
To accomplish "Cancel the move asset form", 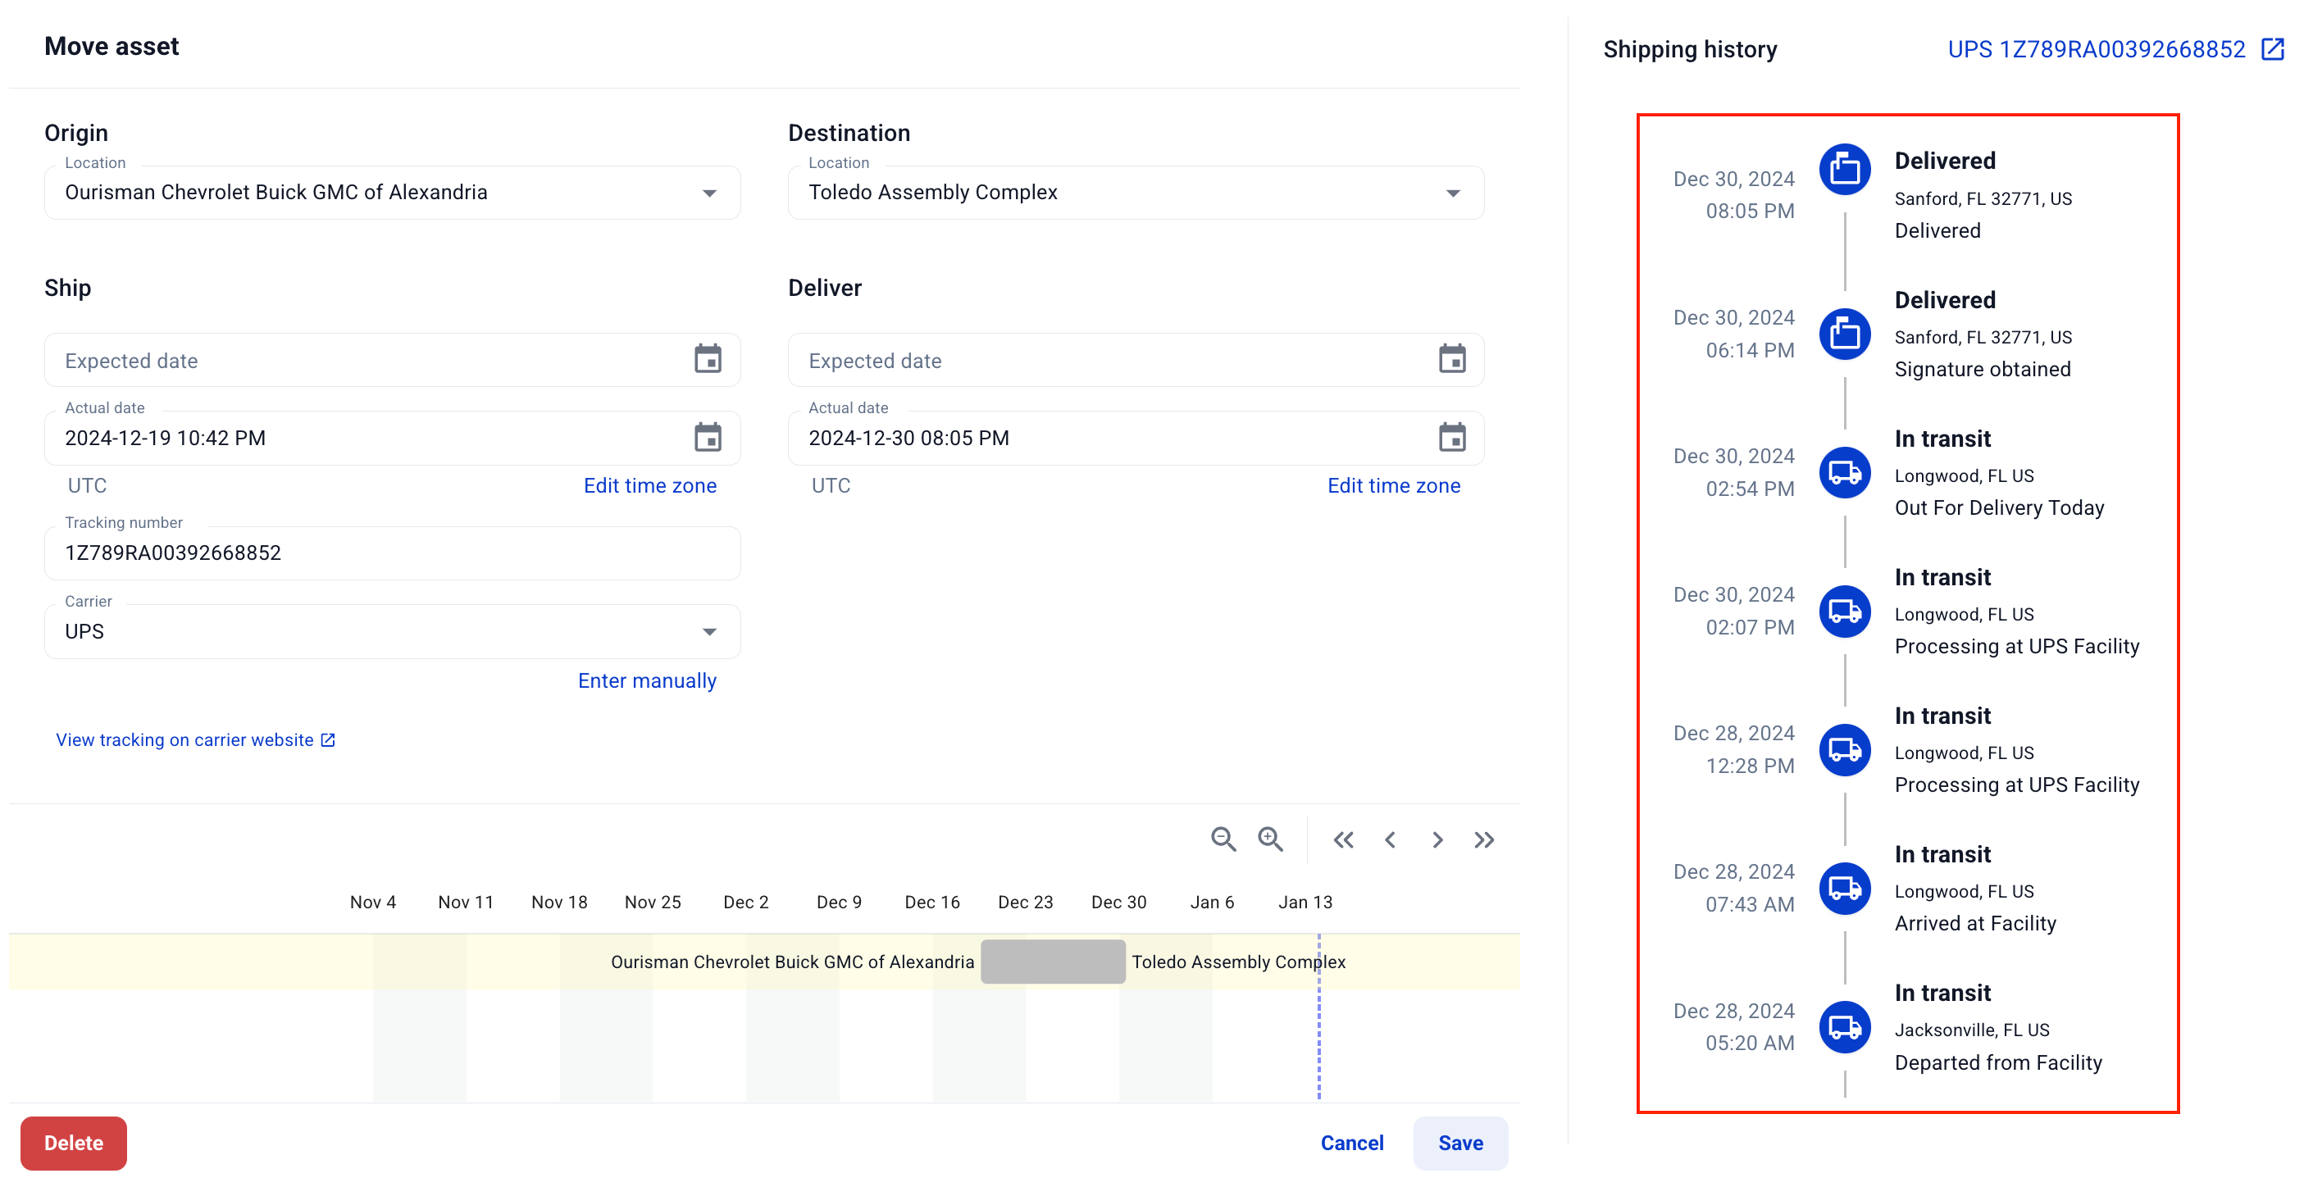I will [x=1352, y=1143].
